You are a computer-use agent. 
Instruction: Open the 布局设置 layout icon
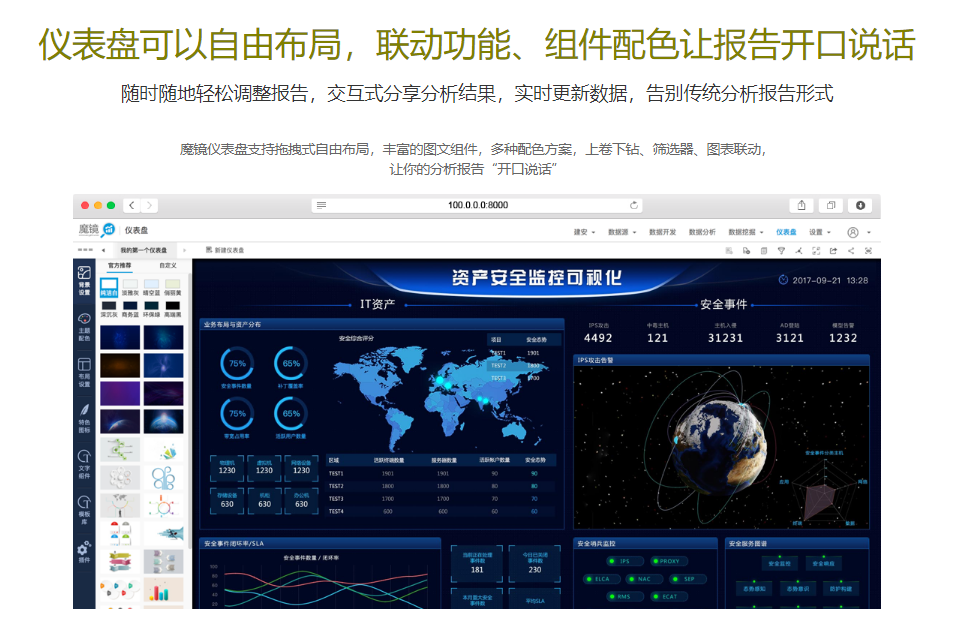click(x=84, y=372)
